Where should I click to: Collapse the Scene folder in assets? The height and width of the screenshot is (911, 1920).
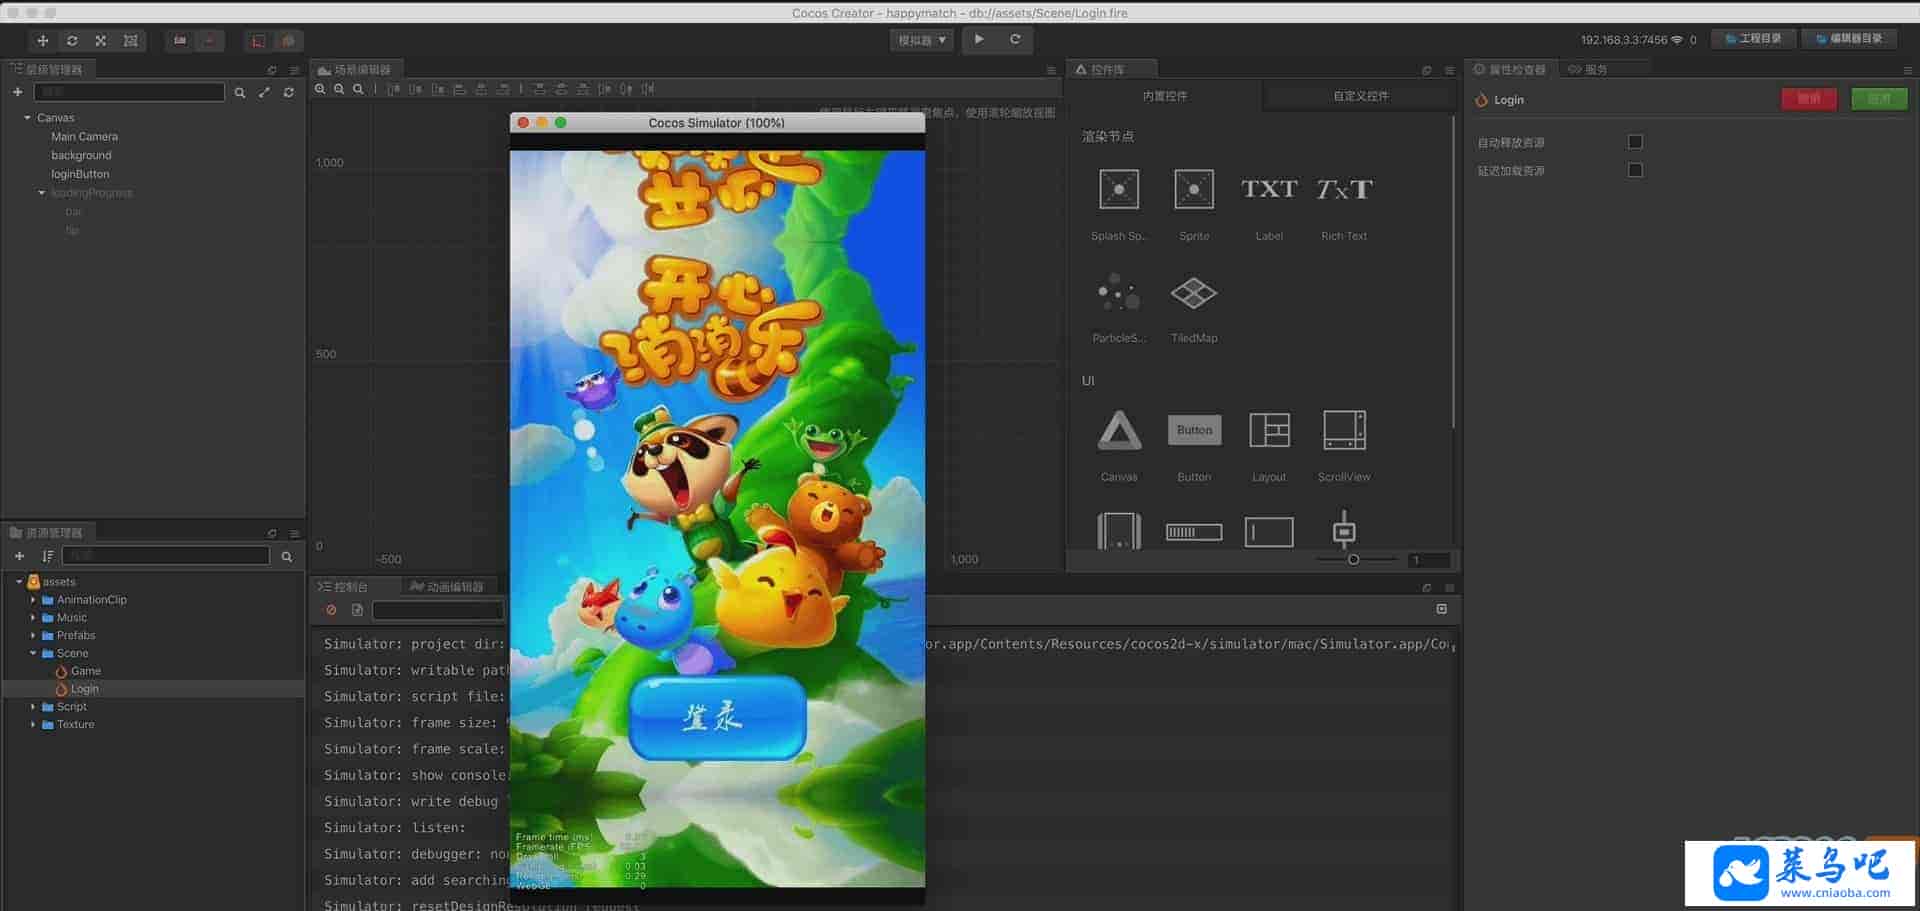pyautogui.click(x=33, y=653)
